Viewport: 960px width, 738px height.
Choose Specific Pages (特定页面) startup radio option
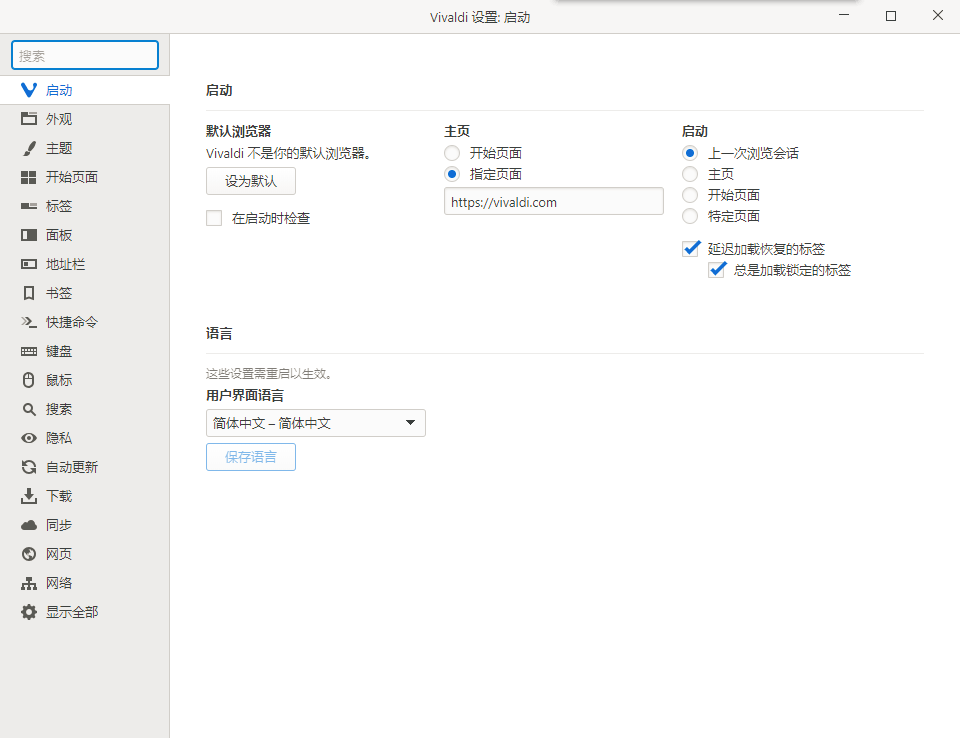690,216
